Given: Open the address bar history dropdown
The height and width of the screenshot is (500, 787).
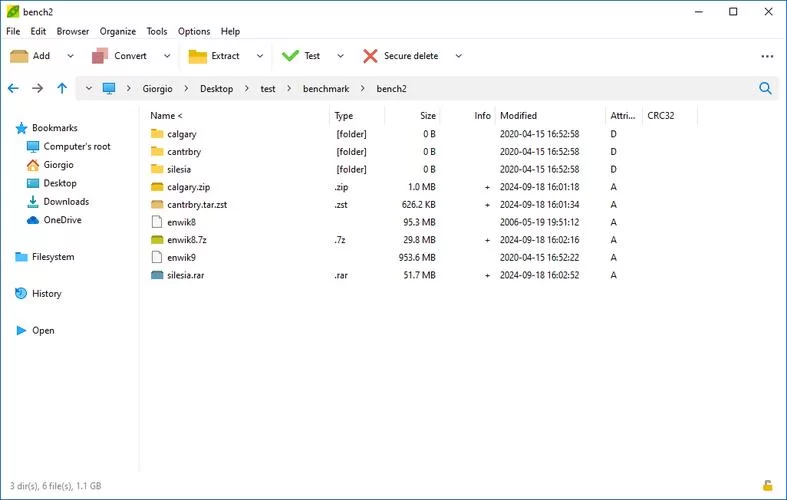Looking at the screenshot, I should click(88, 88).
